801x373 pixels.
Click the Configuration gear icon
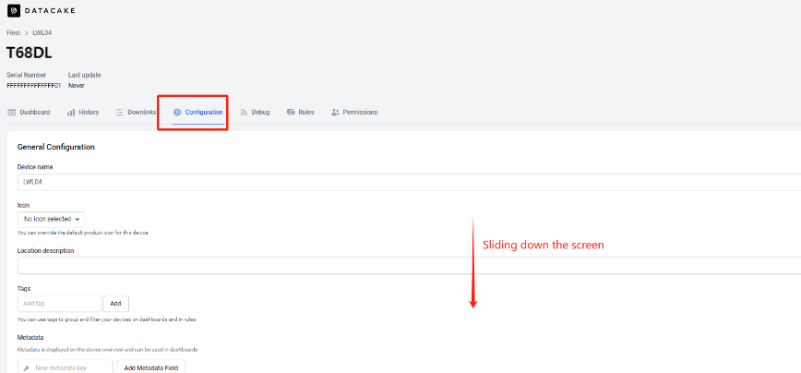coord(177,112)
